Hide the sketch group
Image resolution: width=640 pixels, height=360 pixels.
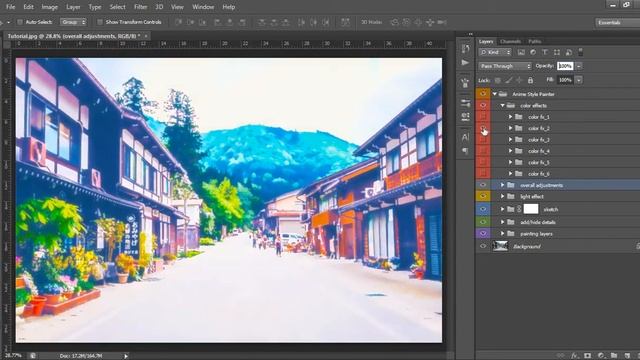(x=483, y=209)
